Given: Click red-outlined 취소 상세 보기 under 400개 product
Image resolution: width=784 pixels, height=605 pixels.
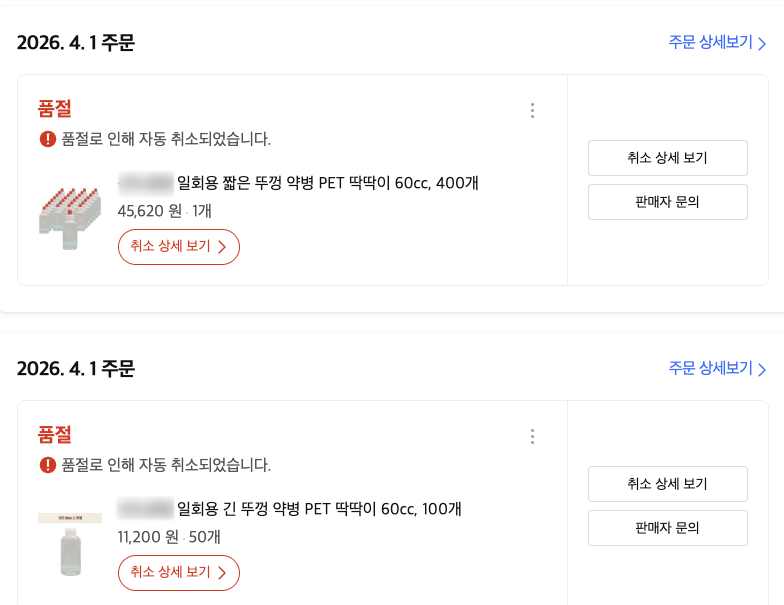Looking at the screenshot, I should coord(179,247).
